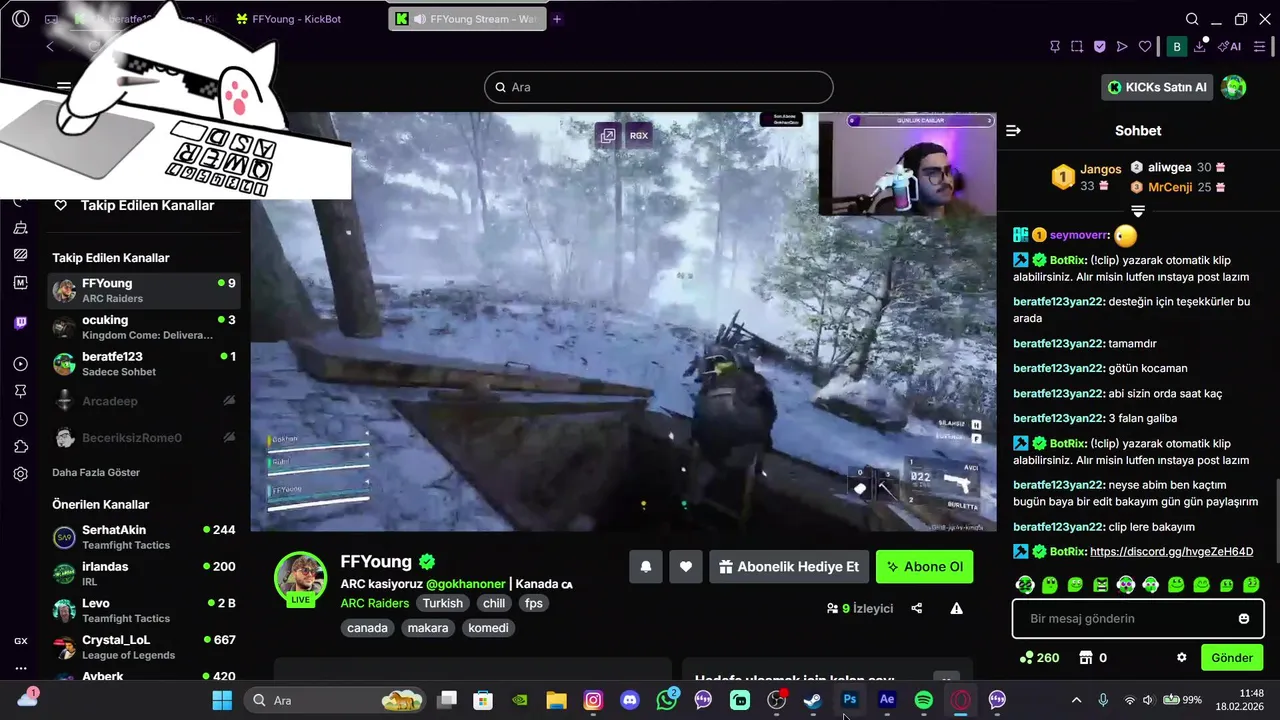Report stream via warning triangle icon

click(957, 608)
